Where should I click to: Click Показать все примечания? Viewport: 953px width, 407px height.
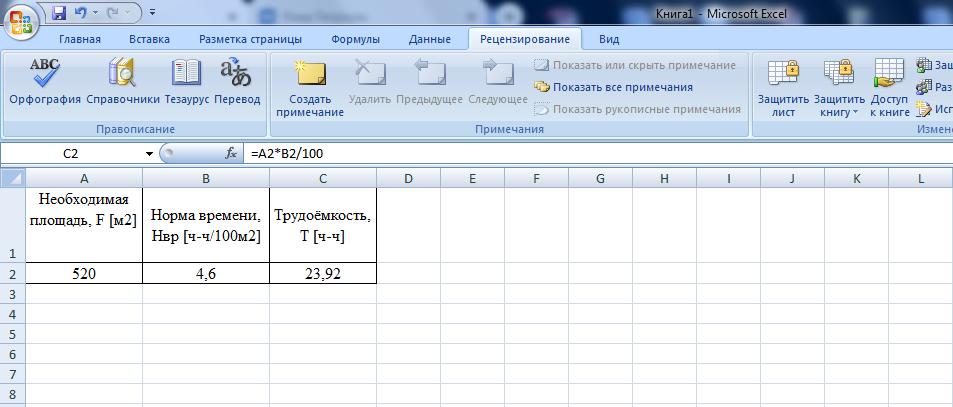[x=614, y=87]
